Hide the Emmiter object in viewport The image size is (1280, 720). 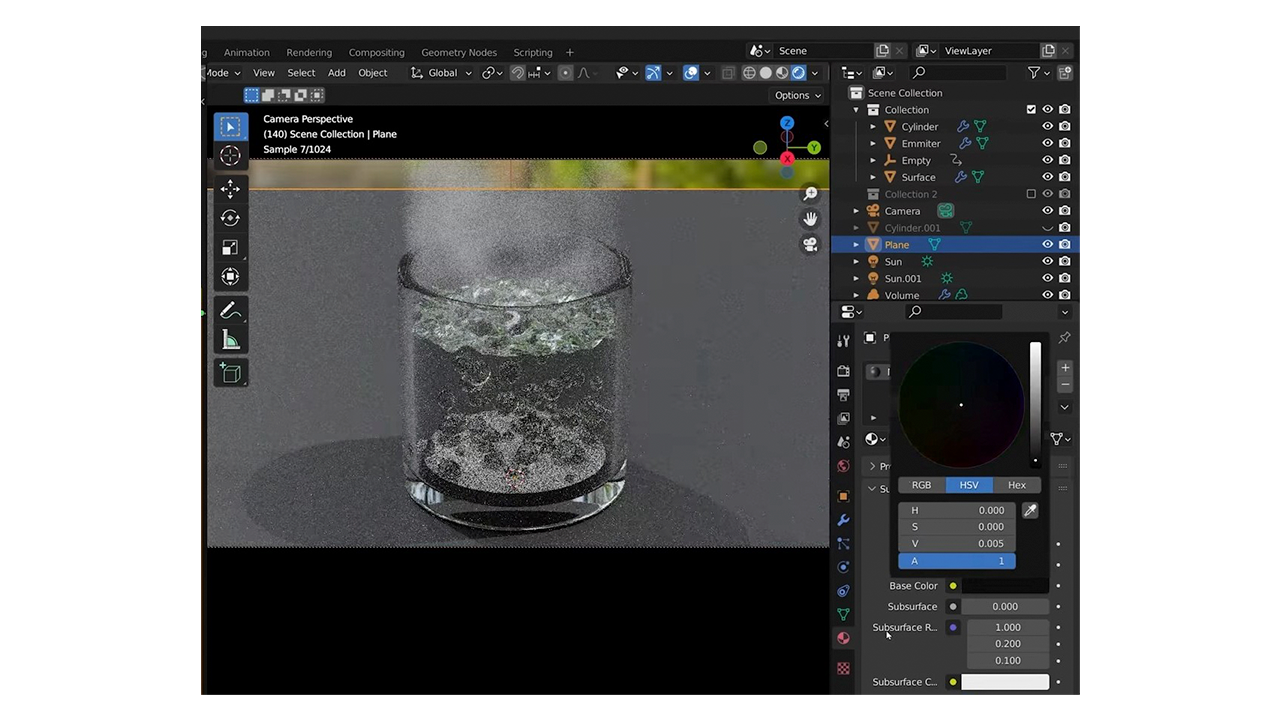[x=1048, y=144]
